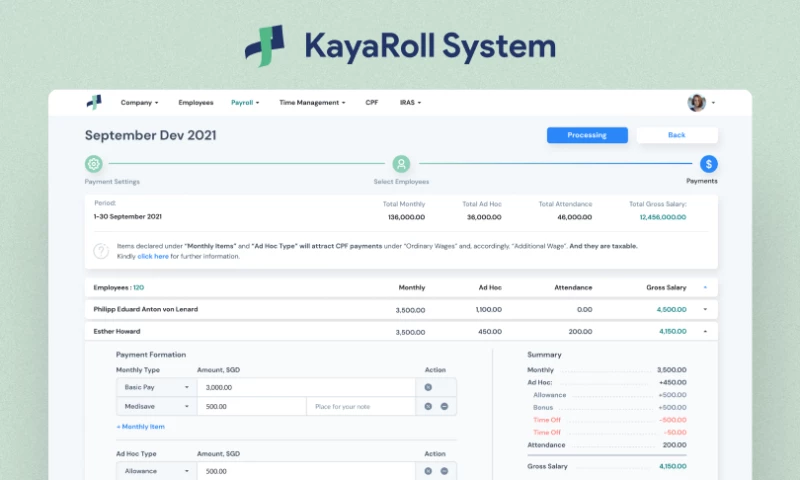Open the IRAS menu
Viewport: 800px width, 480px height.
[x=410, y=103]
